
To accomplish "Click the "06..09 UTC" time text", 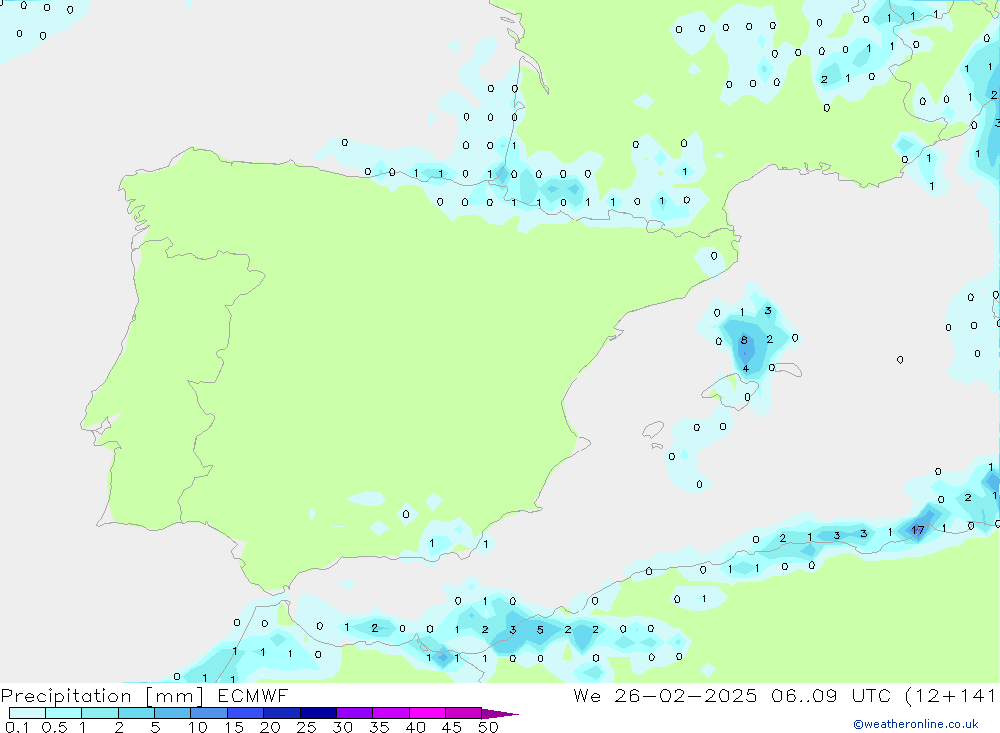I will (830, 695).
